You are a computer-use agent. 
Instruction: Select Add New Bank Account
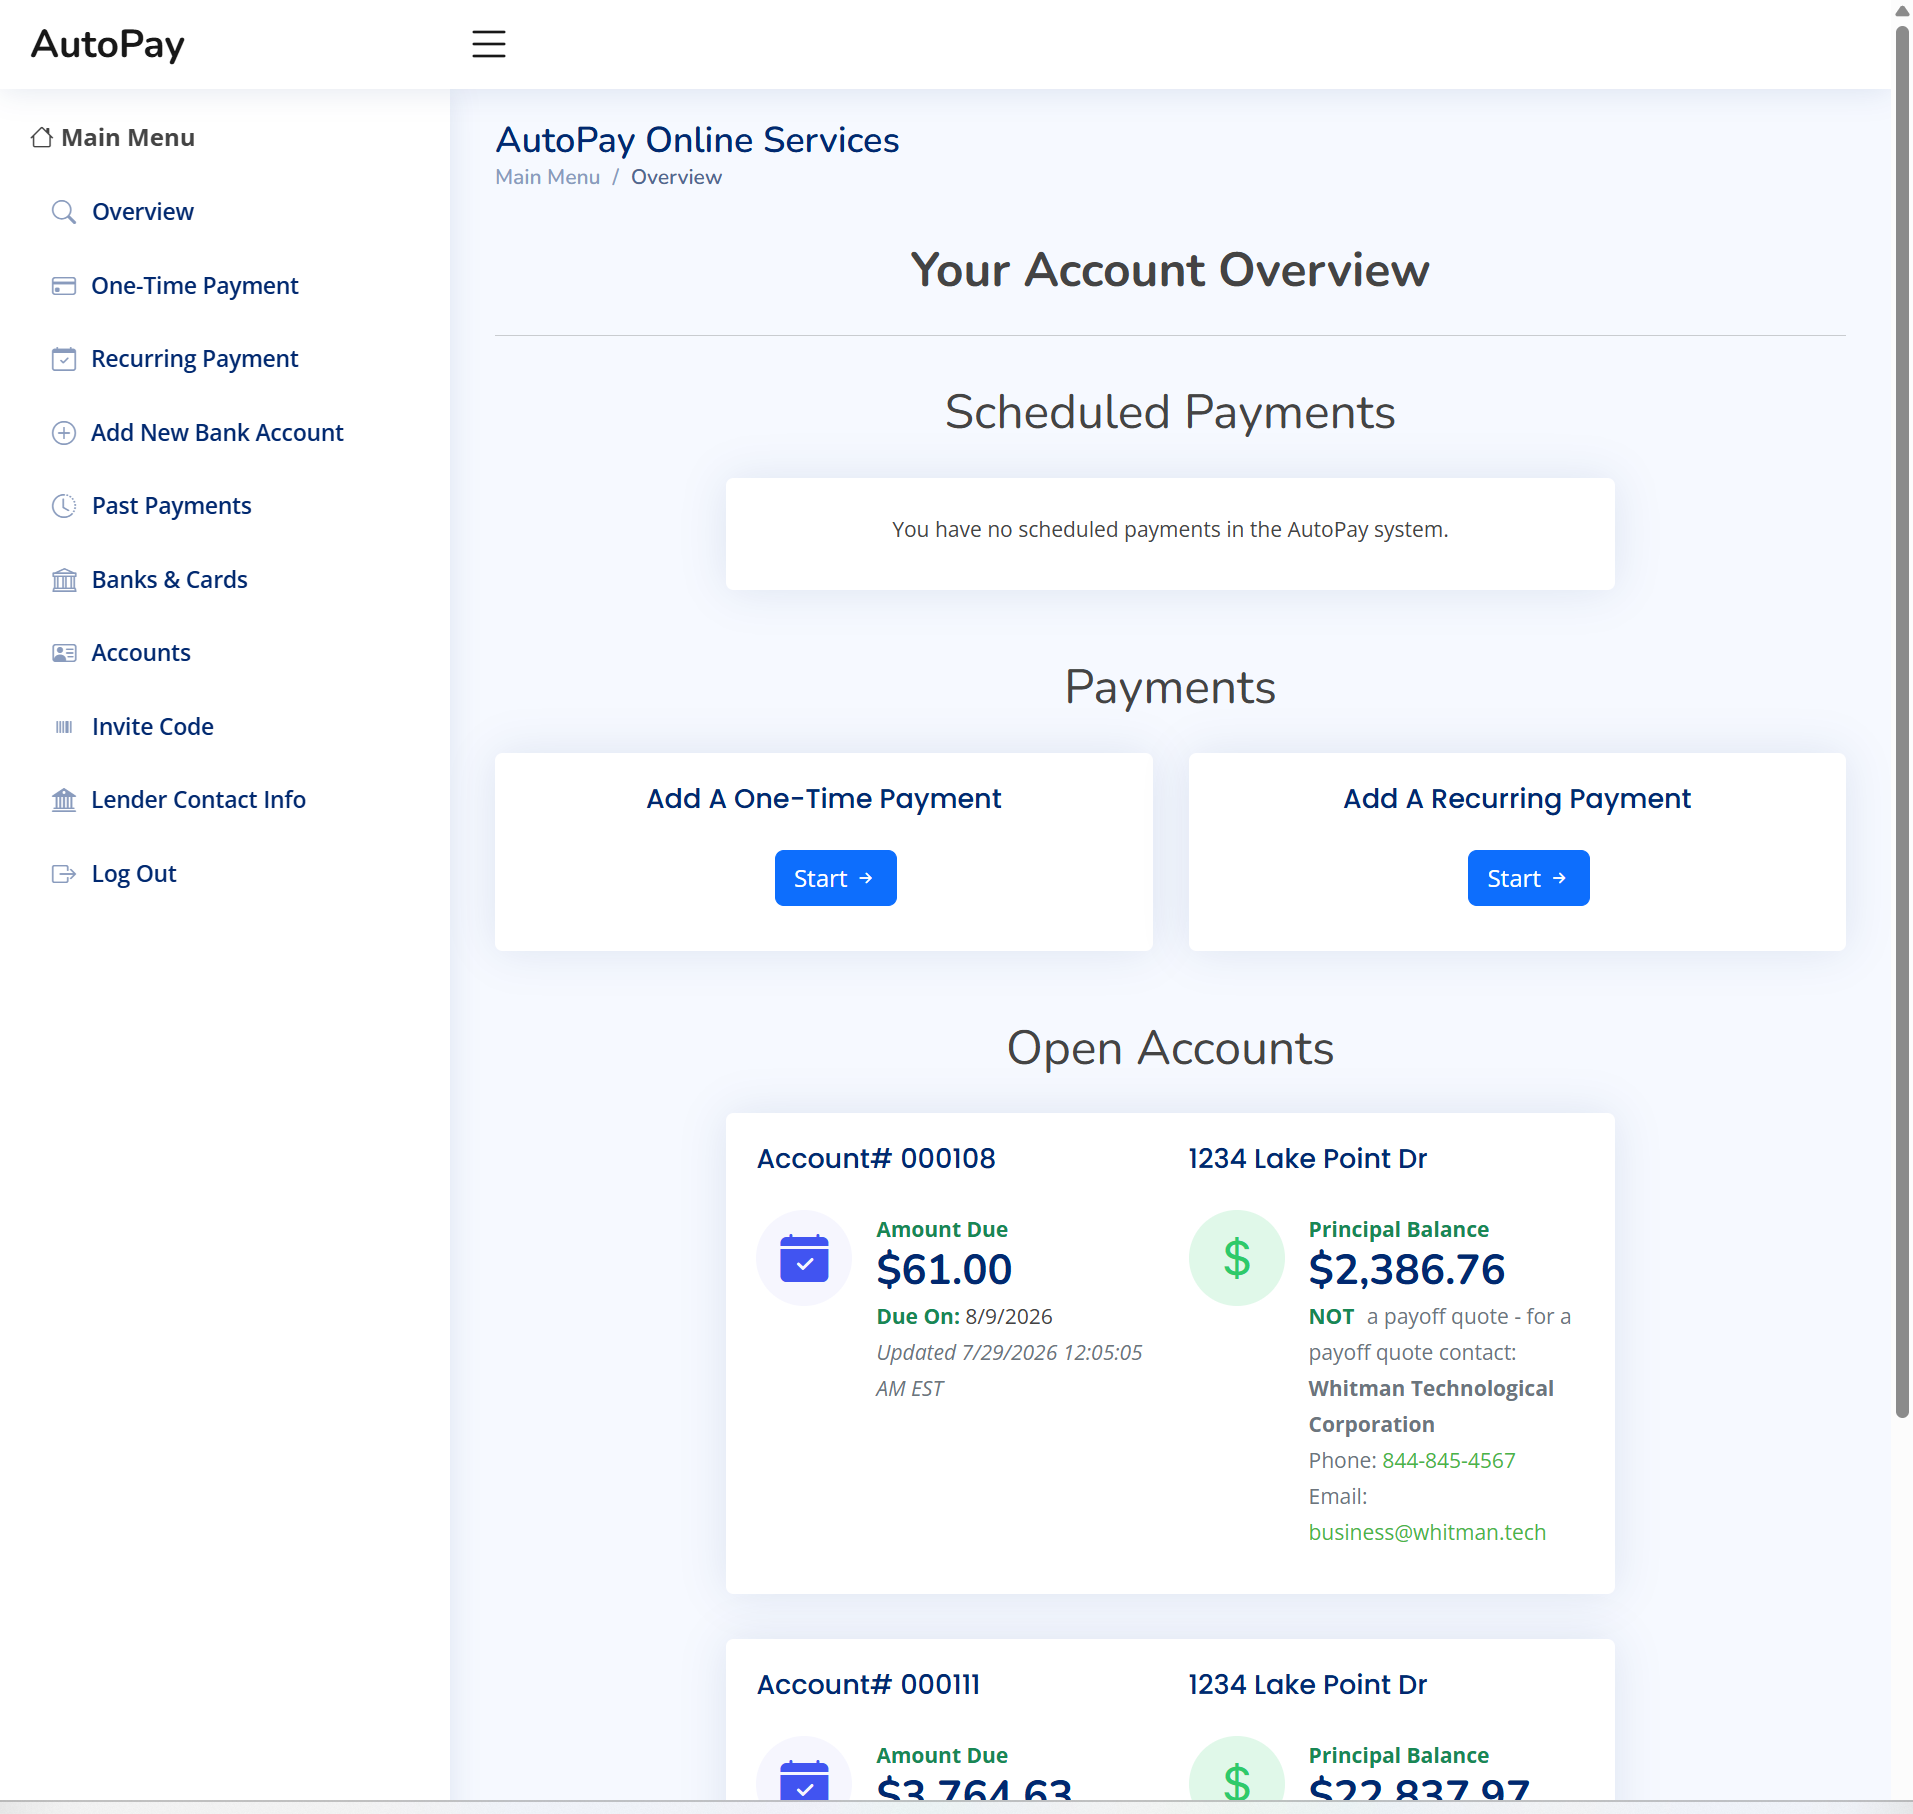217,433
